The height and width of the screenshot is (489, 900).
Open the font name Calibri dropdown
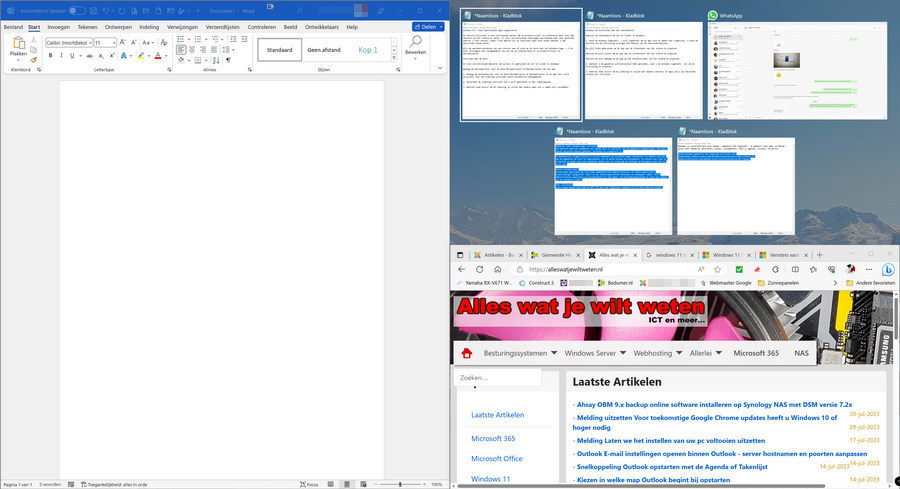point(91,42)
